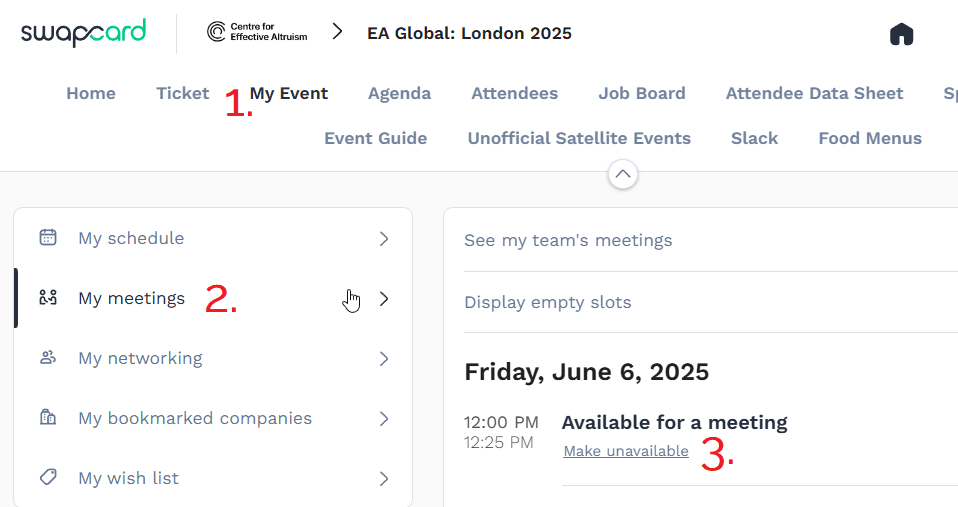
Task: Collapse the navigation bar with up chevron
Action: click(622, 174)
